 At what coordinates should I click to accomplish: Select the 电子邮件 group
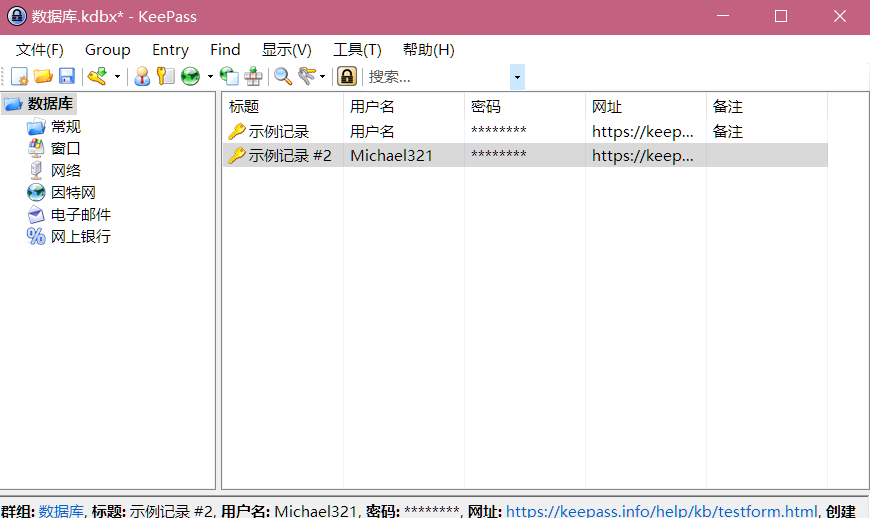[x=80, y=215]
